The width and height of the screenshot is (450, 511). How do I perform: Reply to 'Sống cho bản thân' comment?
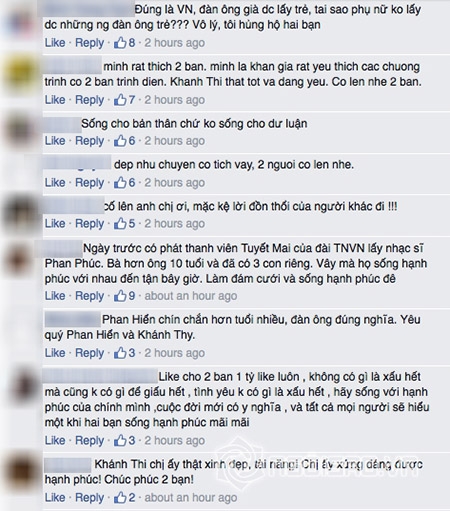pyautogui.click(x=90, y=141)
